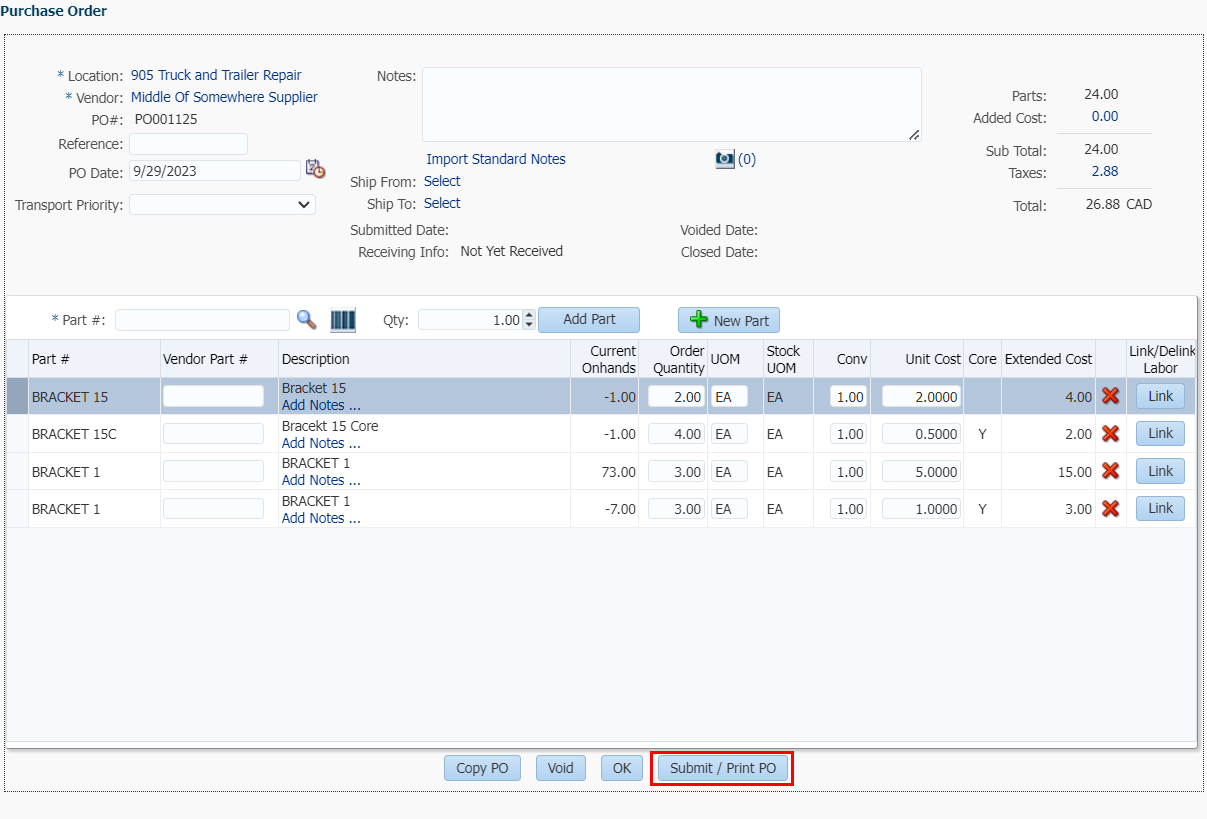
Task: Delete the BRACKET 1 row costing 15.00
Action: pyautogui.click(x=1110, y=471)
